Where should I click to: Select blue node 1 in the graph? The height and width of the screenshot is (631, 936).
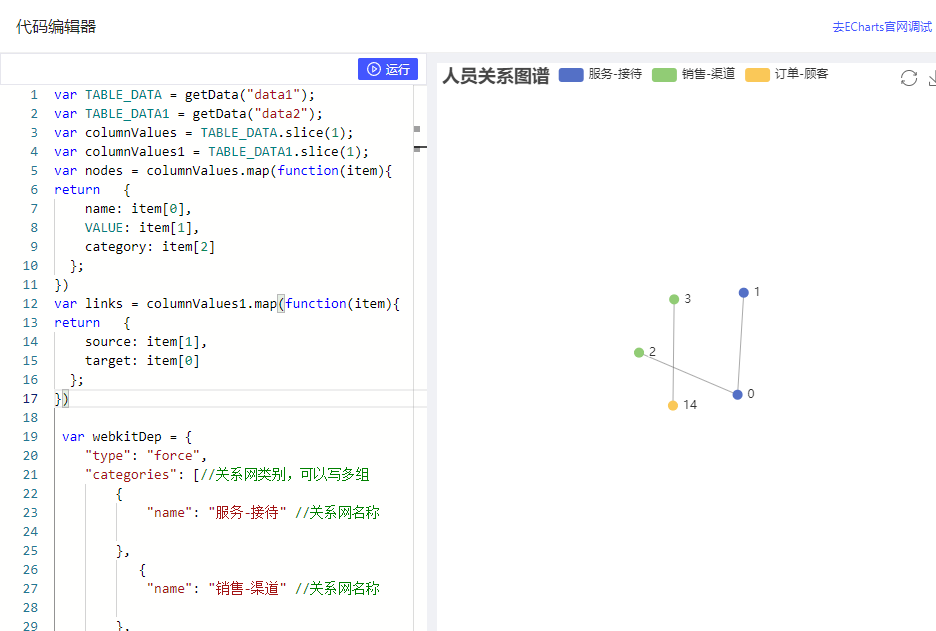[744, 293]
